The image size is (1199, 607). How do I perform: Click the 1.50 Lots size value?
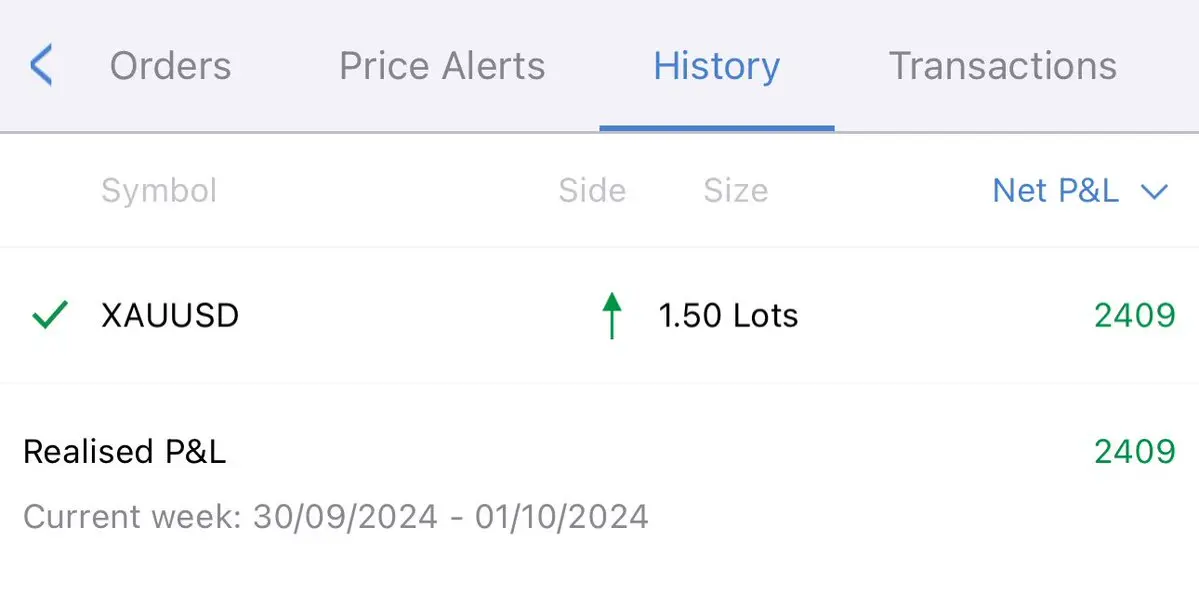[x=728, y=315]
